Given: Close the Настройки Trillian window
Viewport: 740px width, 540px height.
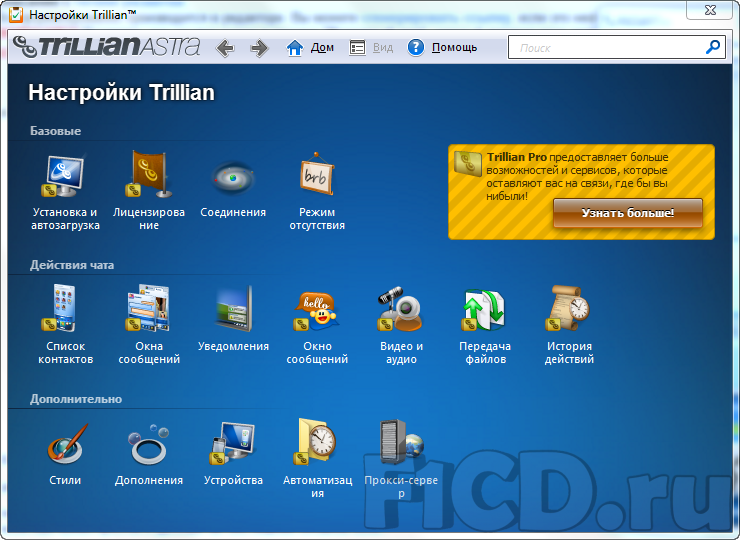Looking at the screenshot, I should coord(710,9).
